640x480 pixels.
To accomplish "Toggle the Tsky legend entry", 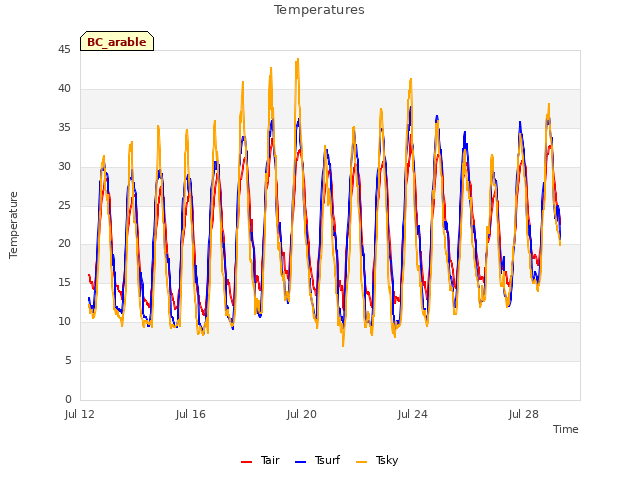I will point(377,460).
